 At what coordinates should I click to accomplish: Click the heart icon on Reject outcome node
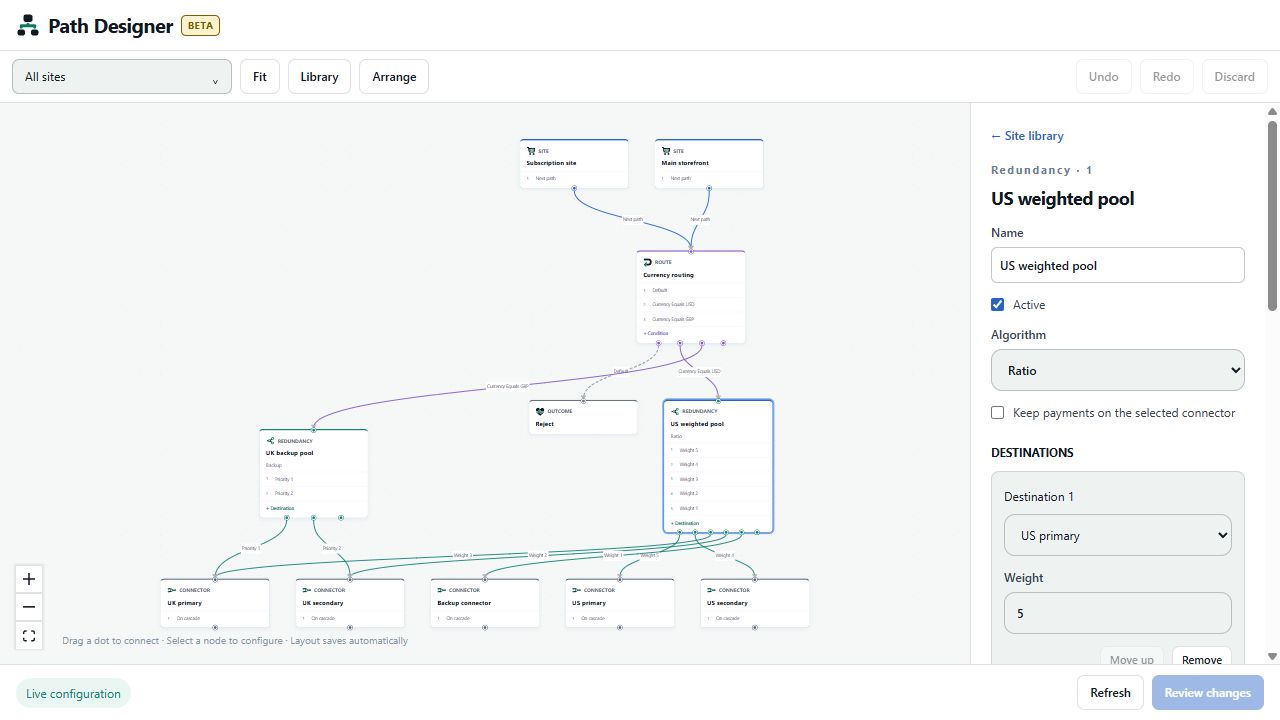point(540,411)
